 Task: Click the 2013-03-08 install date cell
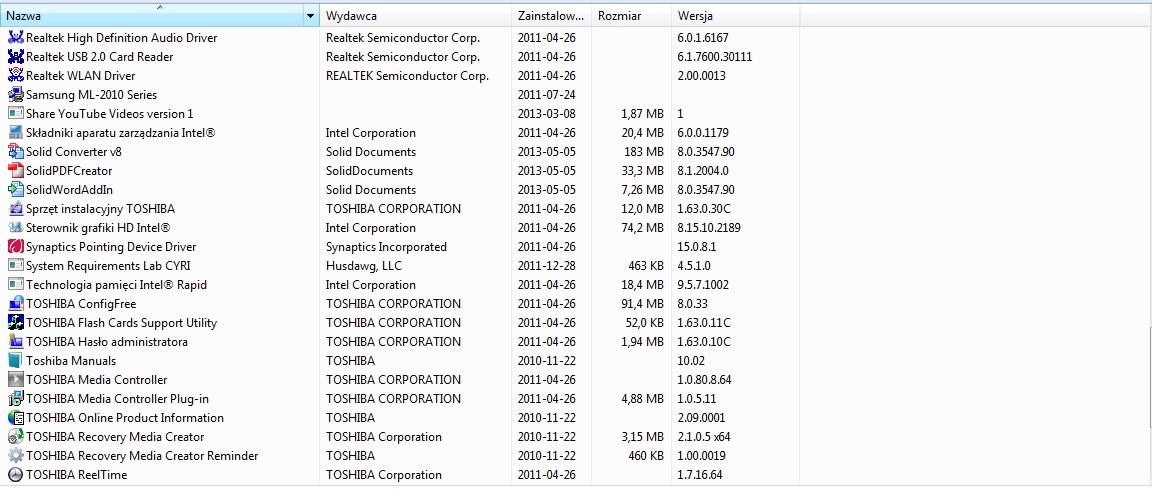pos(547,114)
